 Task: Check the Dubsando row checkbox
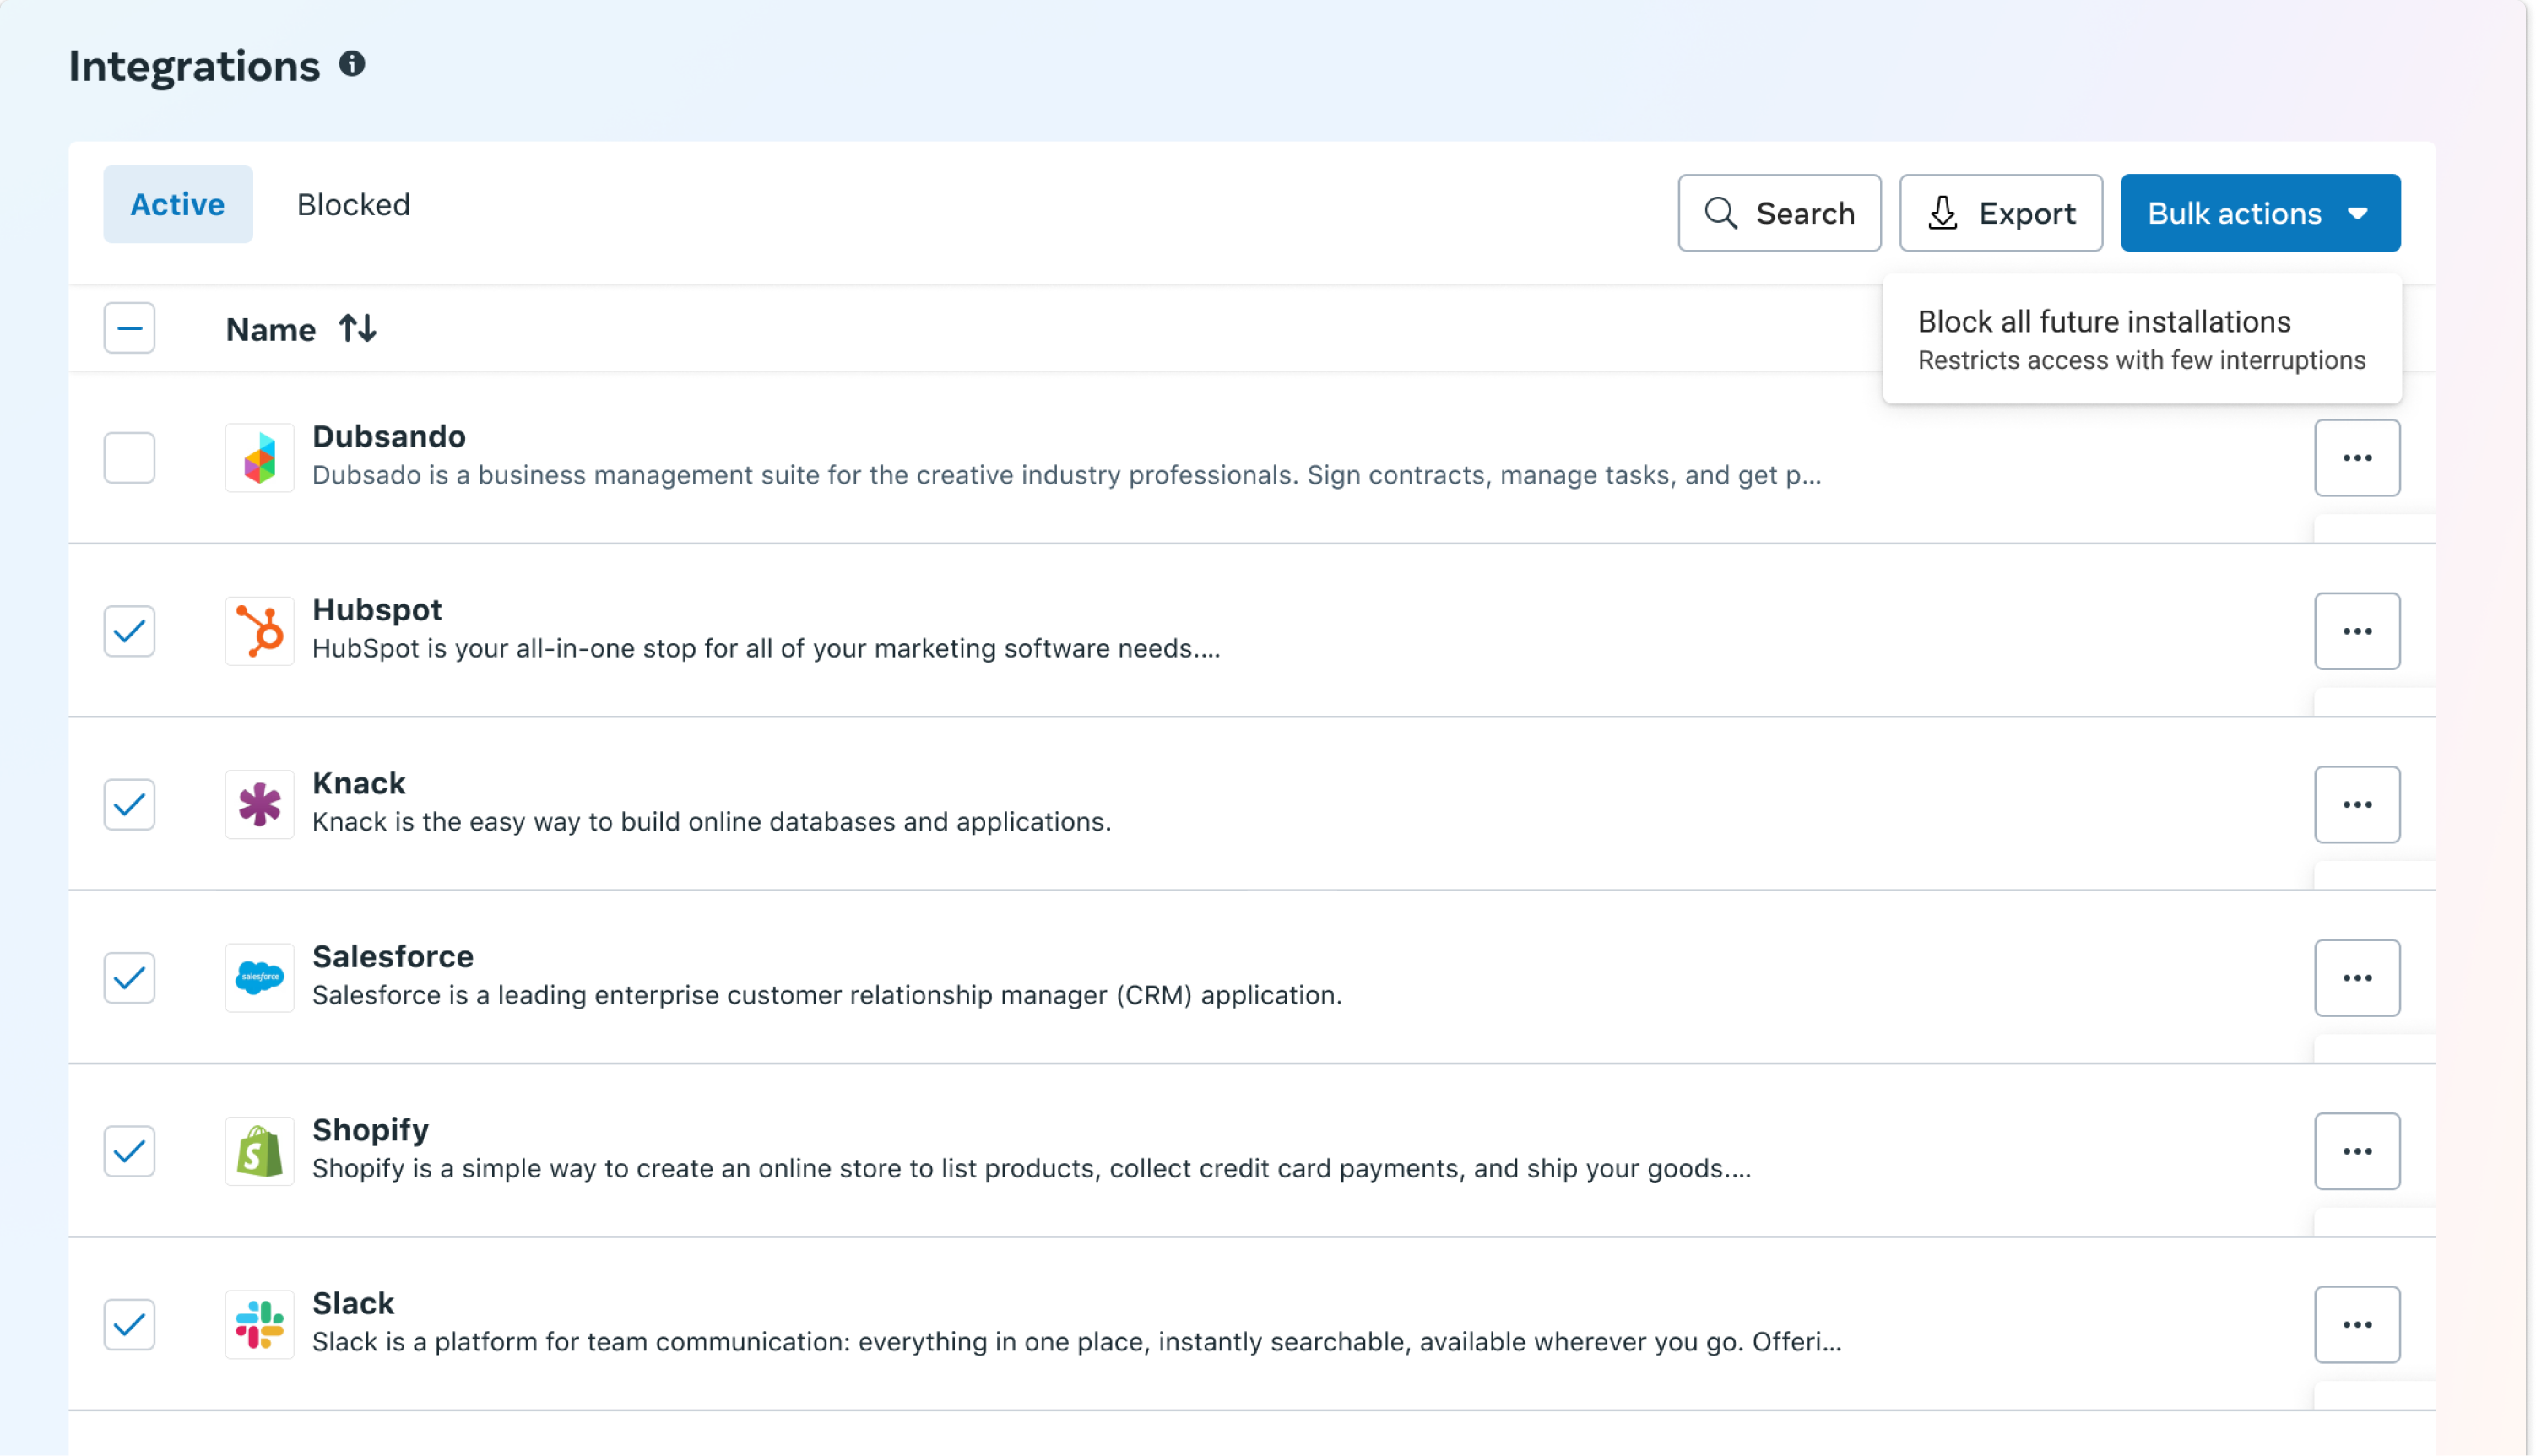coord(129,458)
